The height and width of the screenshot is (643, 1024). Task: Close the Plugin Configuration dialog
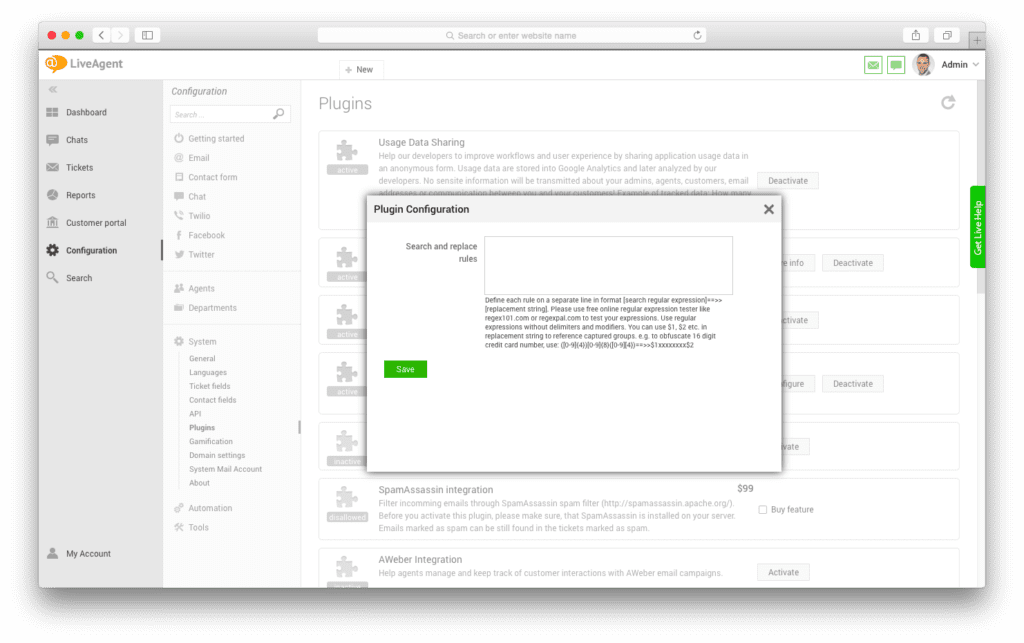[769, 209]
